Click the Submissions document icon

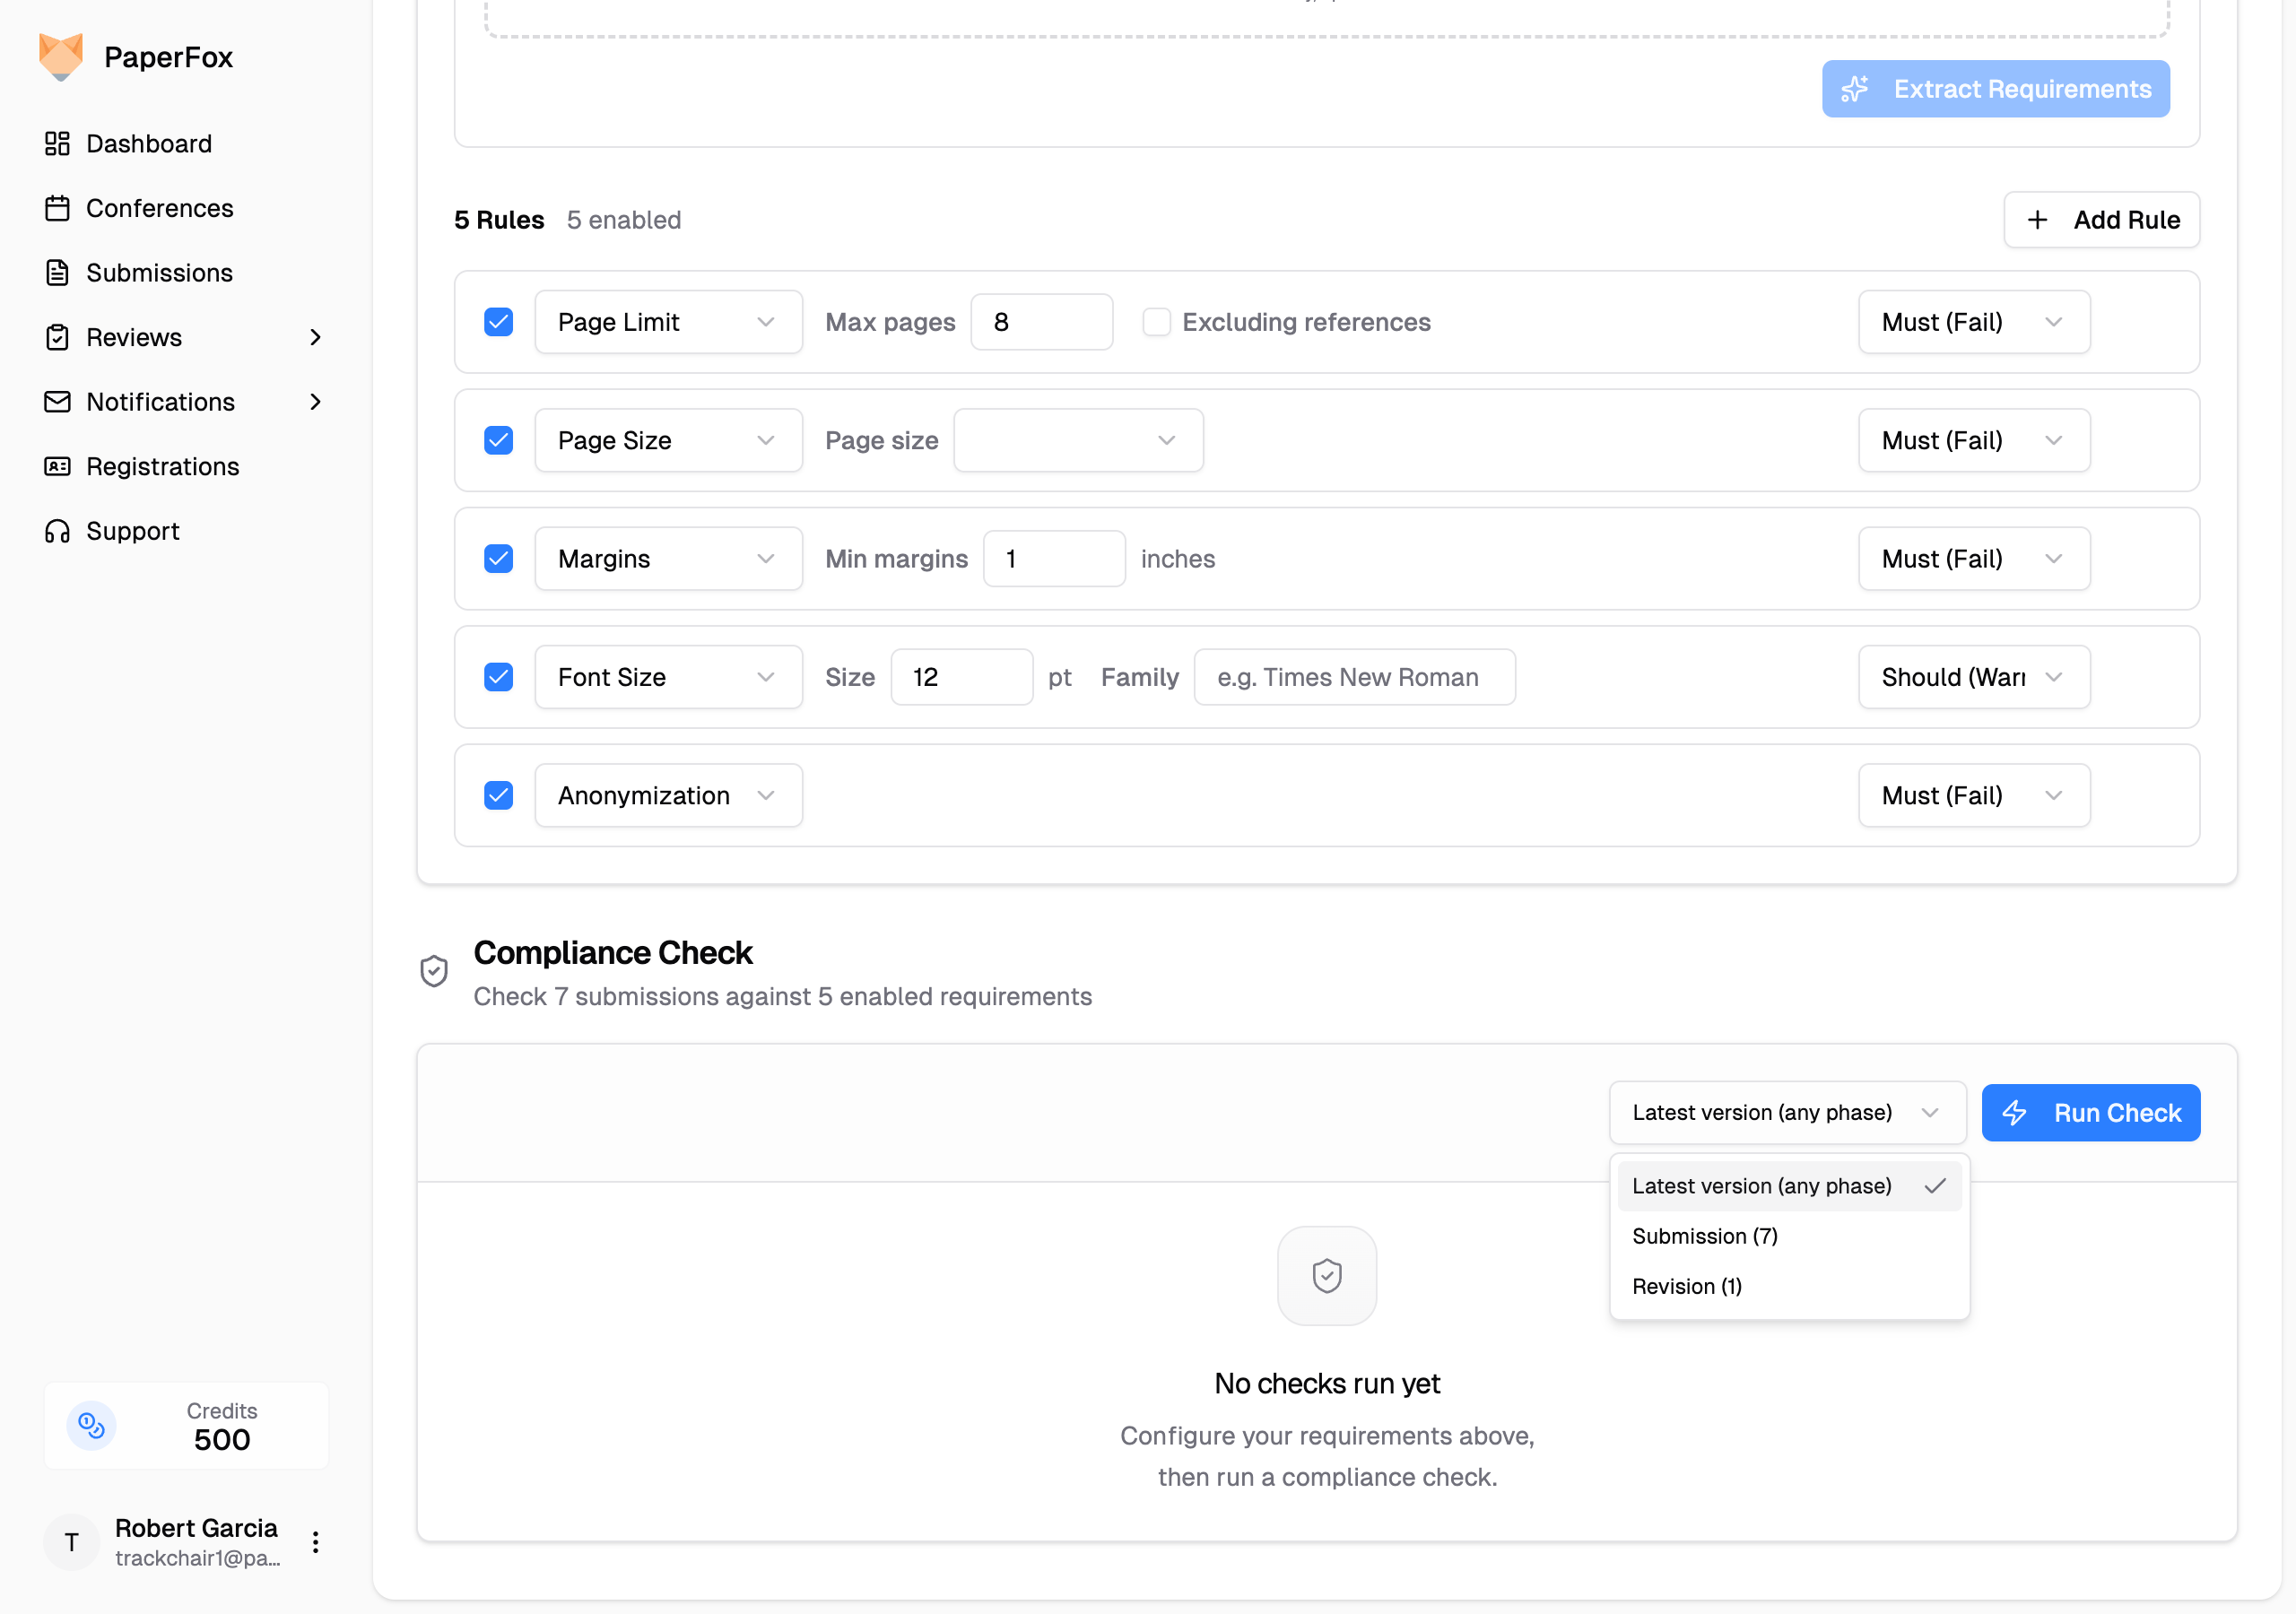pos(57,272)
